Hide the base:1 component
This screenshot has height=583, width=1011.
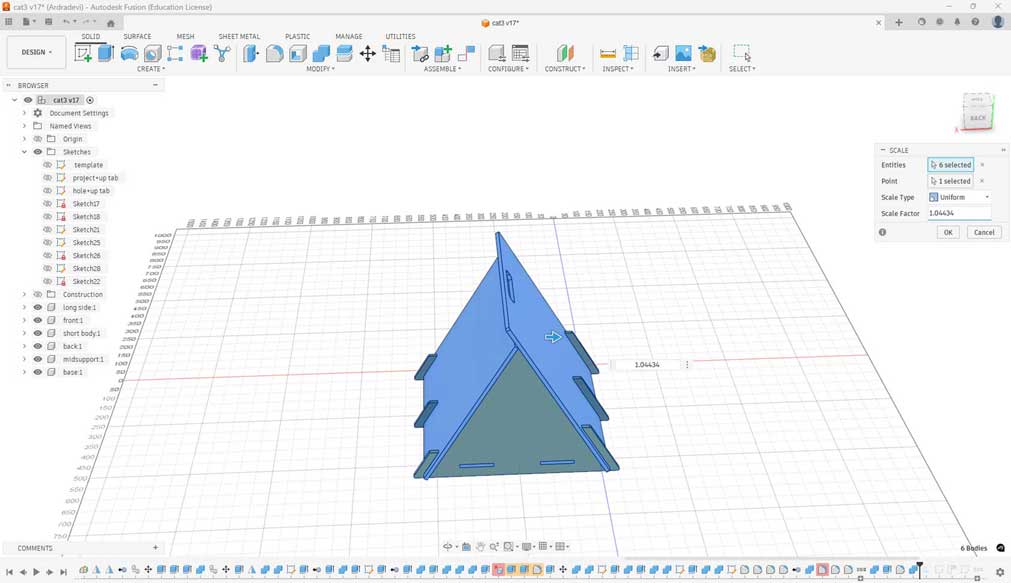click(x=37, y=372)
